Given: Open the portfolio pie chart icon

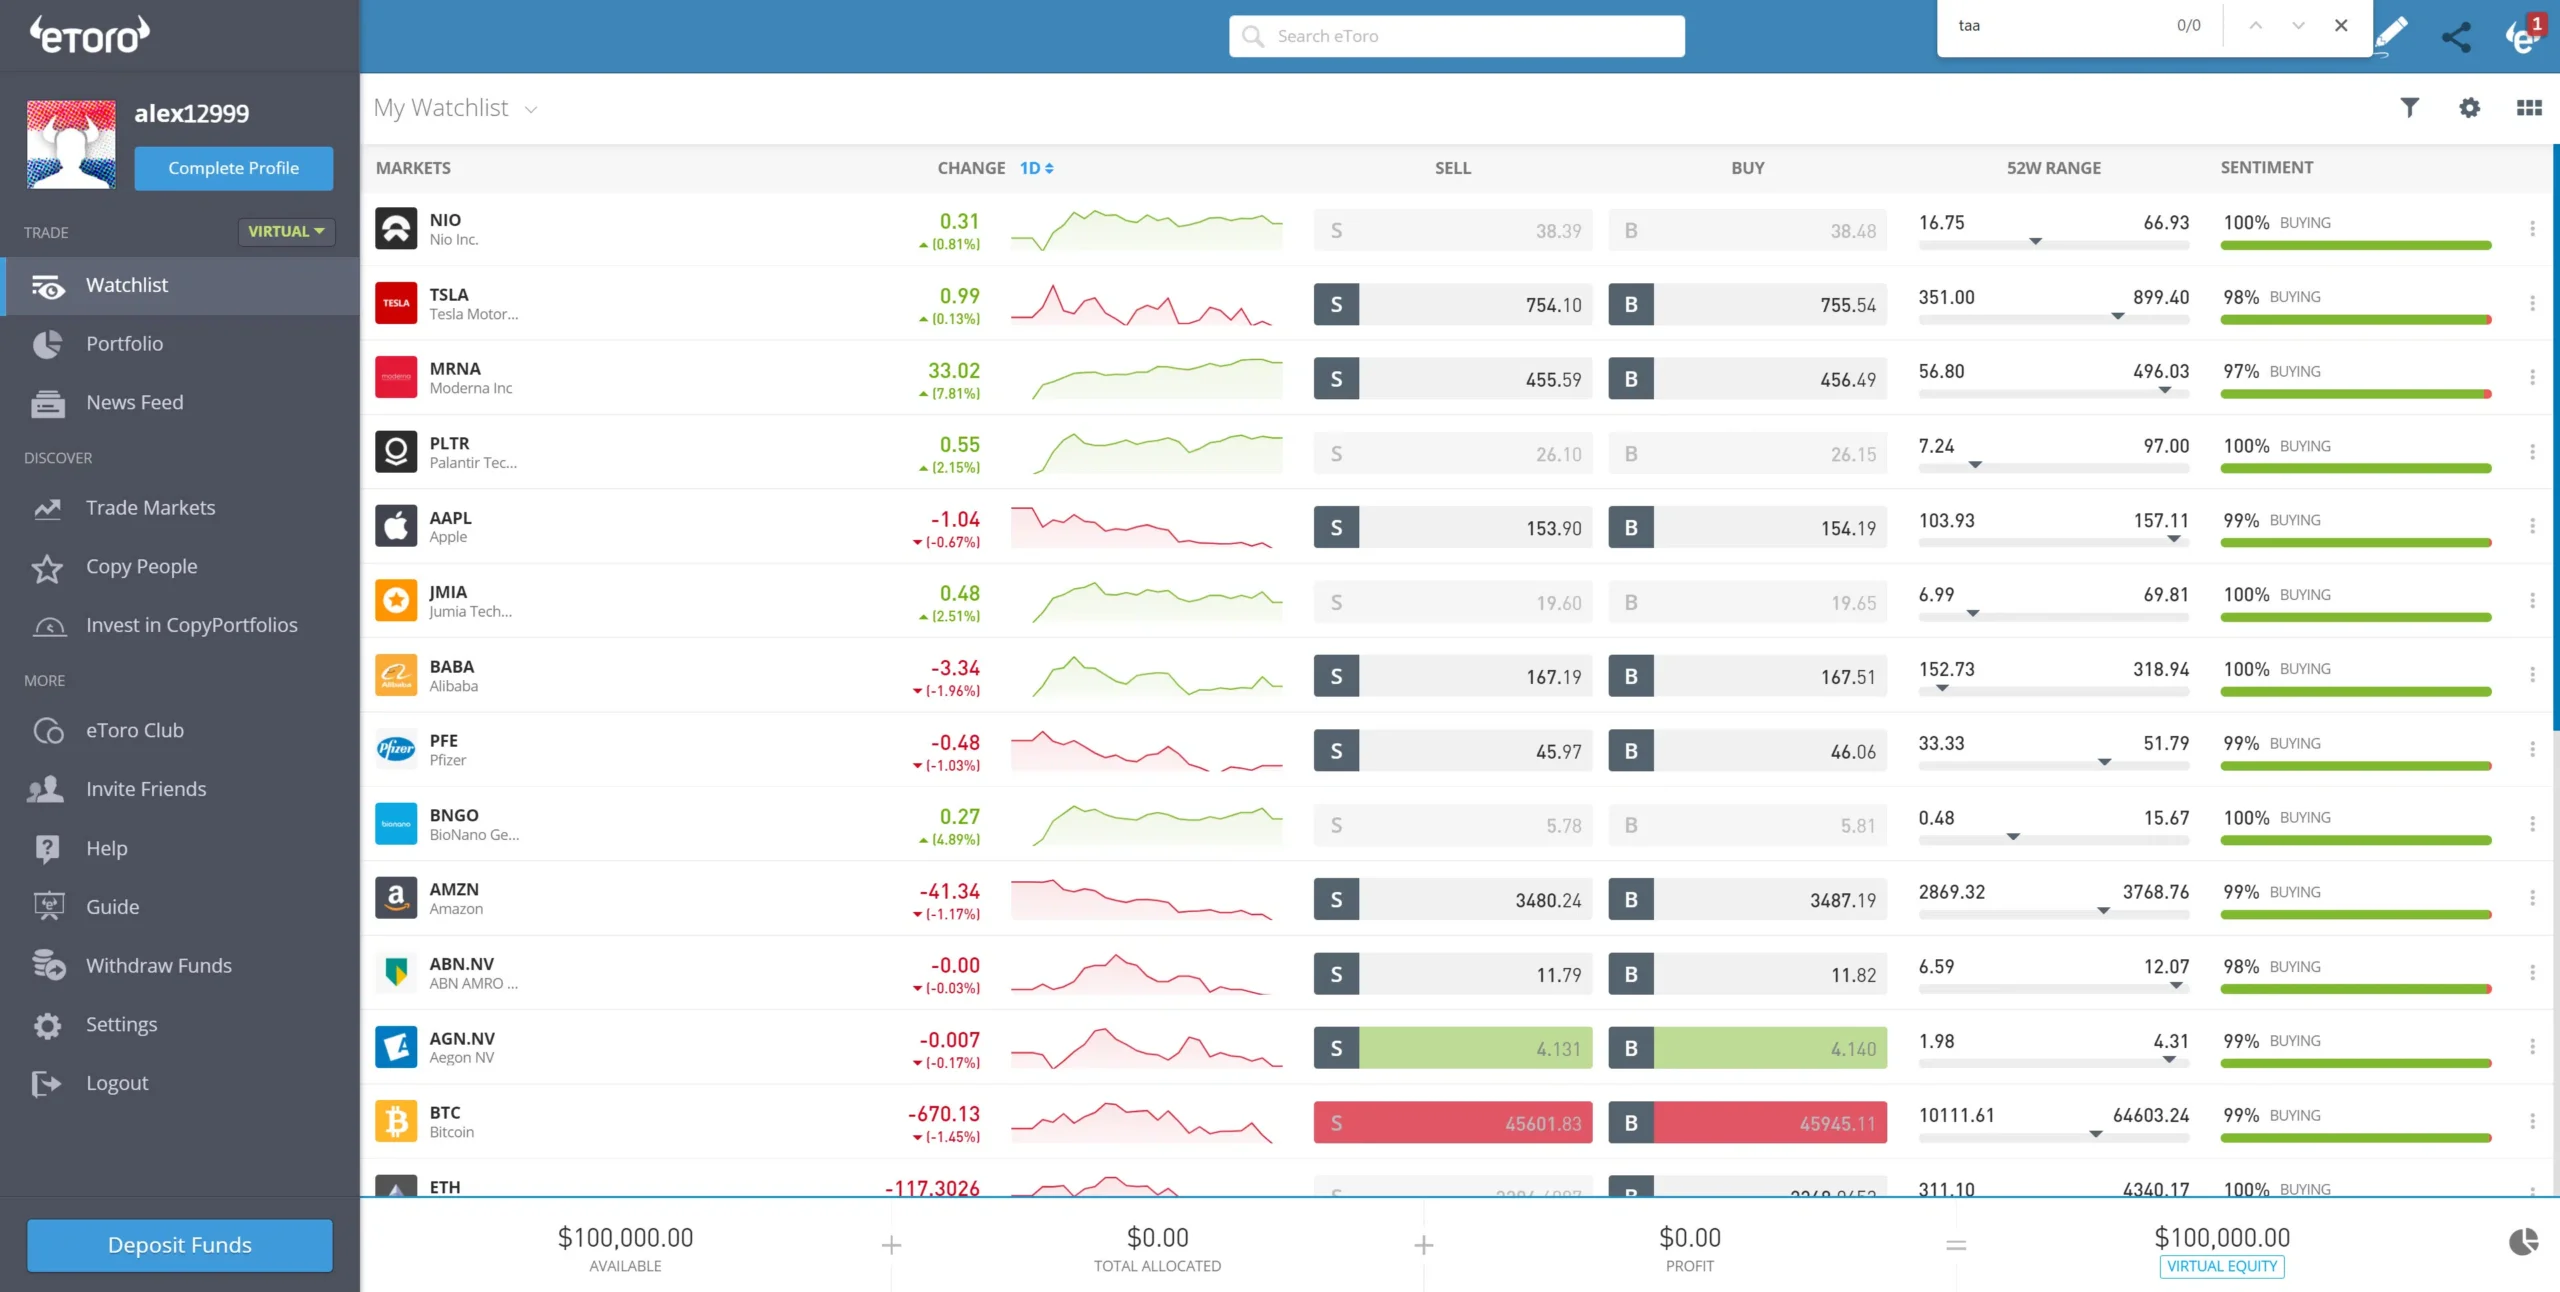Looking at the screenshot, I should pyautogui.click(x=2523, y=1243).
